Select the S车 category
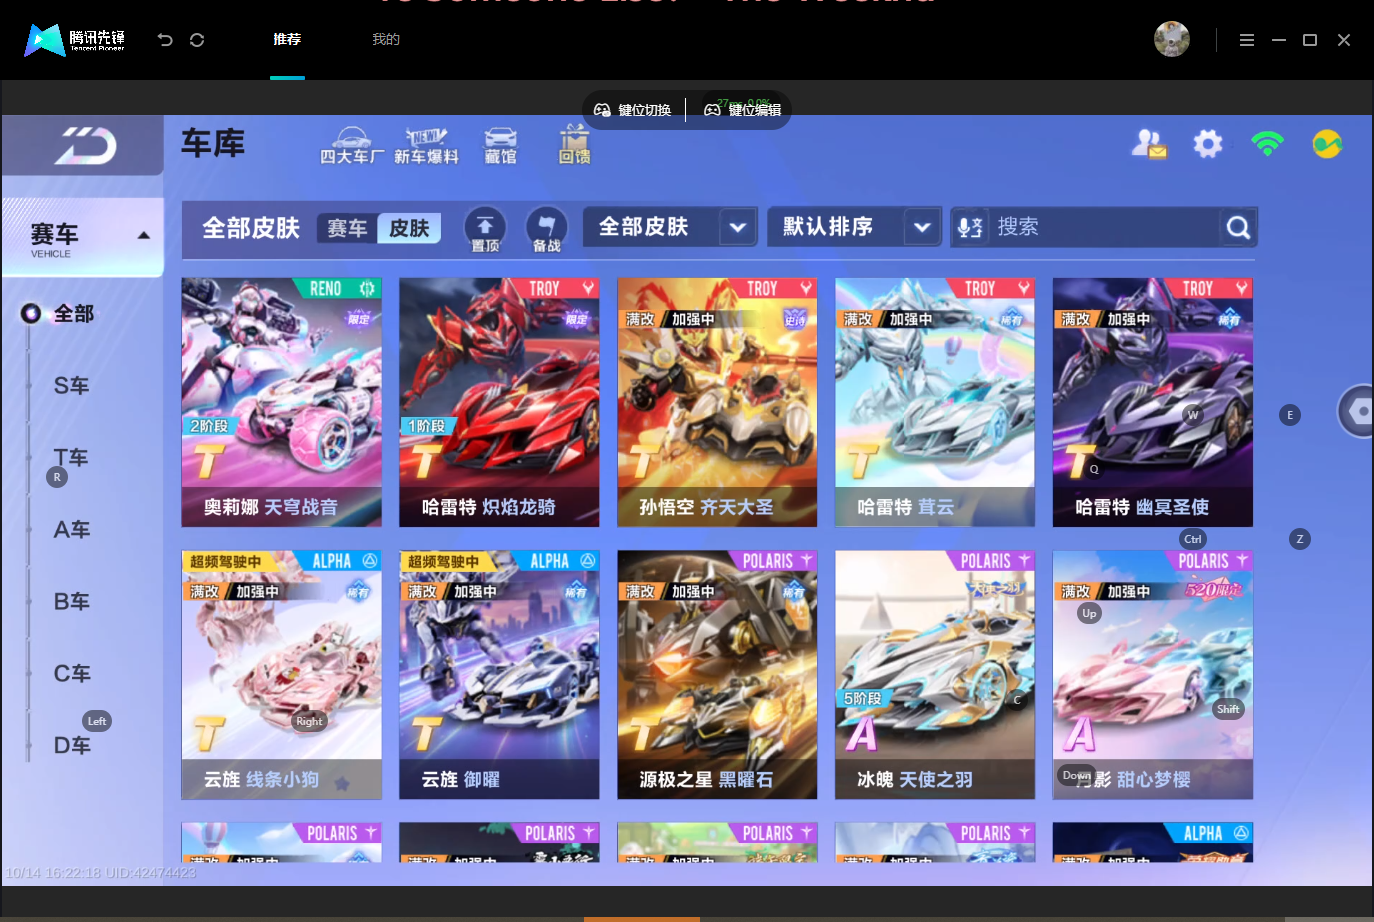 71,386
